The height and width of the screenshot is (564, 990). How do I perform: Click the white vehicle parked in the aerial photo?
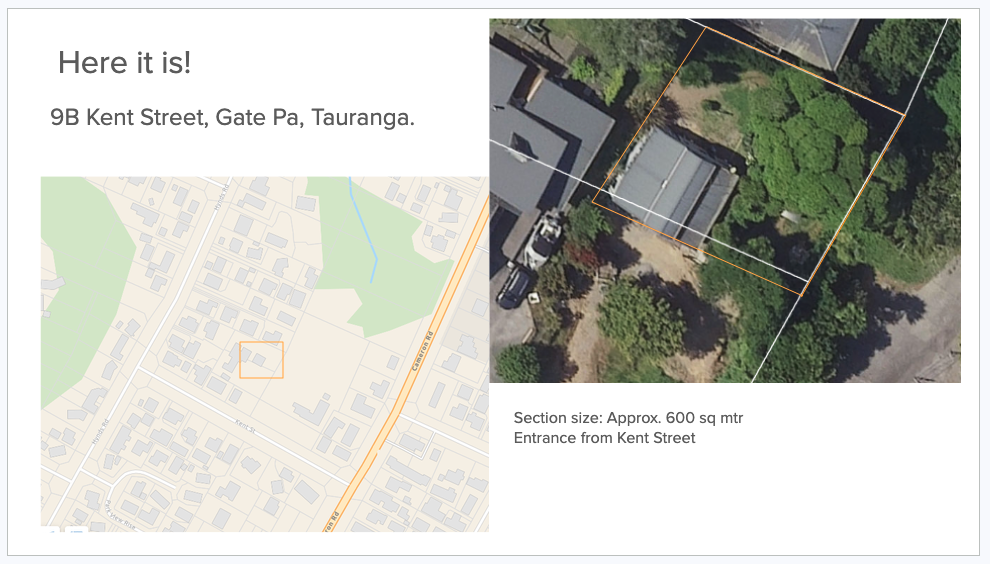[x=542, y=240]
